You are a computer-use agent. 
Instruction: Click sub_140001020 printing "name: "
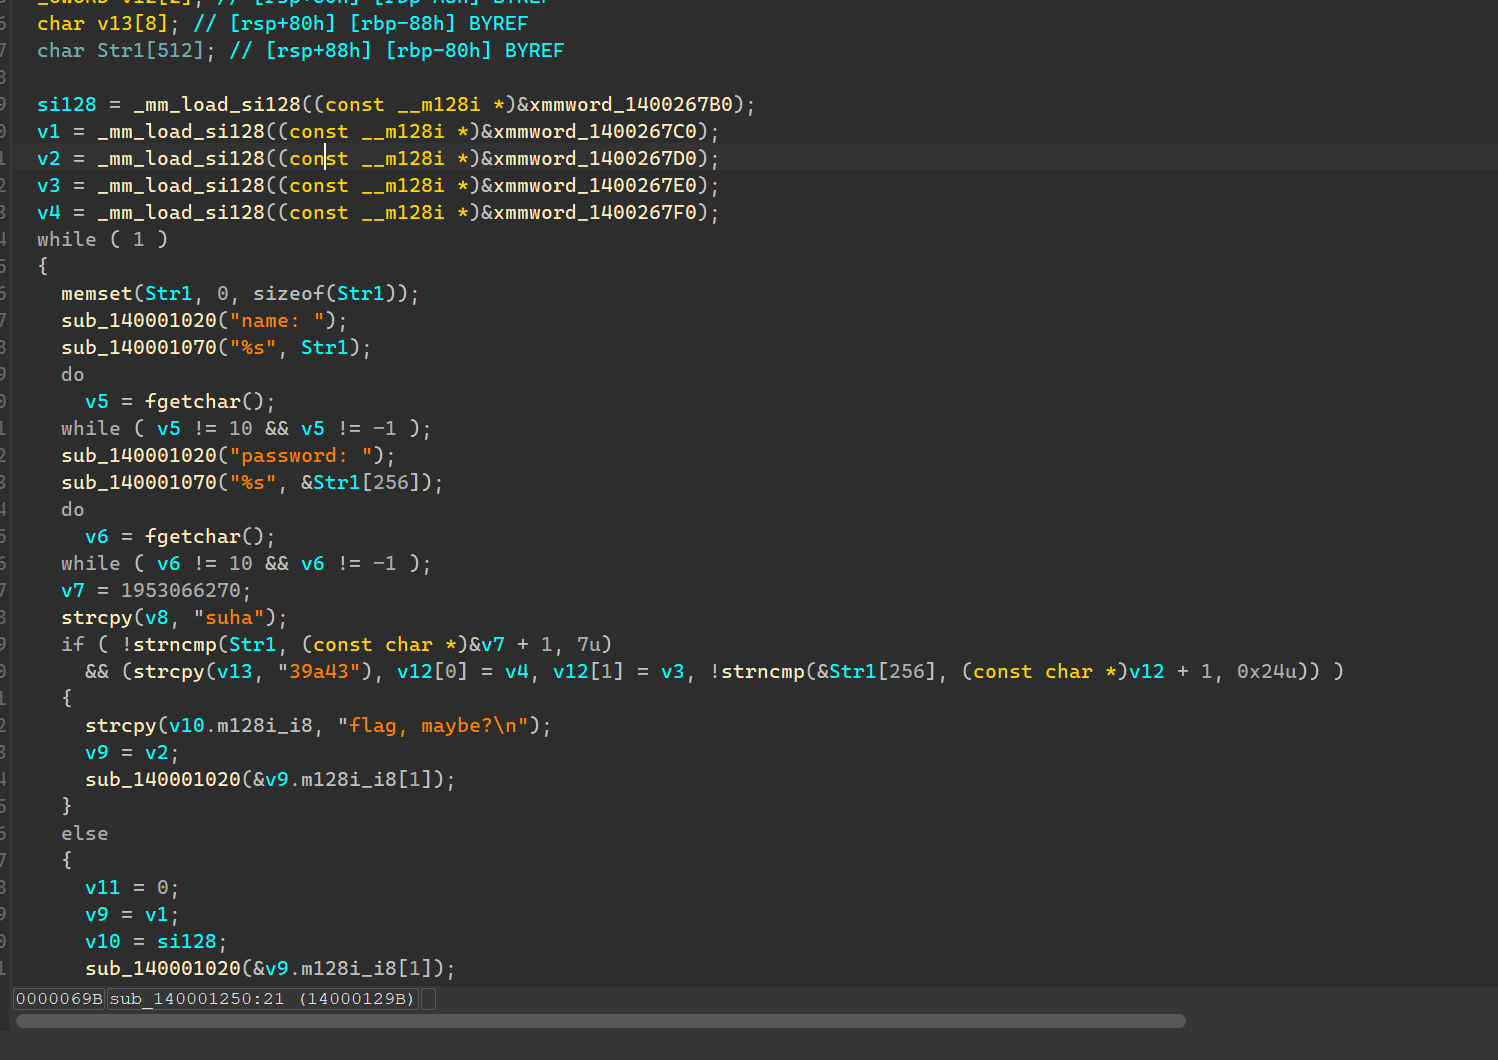click(x=138, y=321)
